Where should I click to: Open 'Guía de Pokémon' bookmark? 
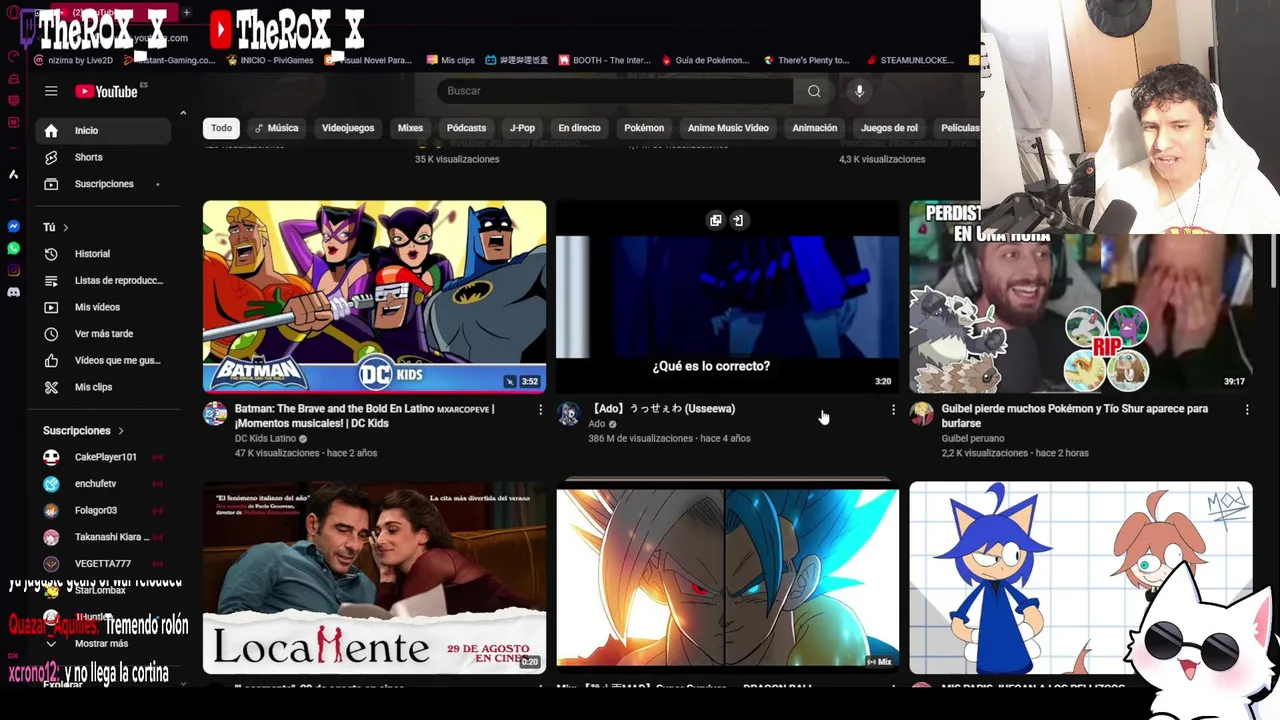704,60
